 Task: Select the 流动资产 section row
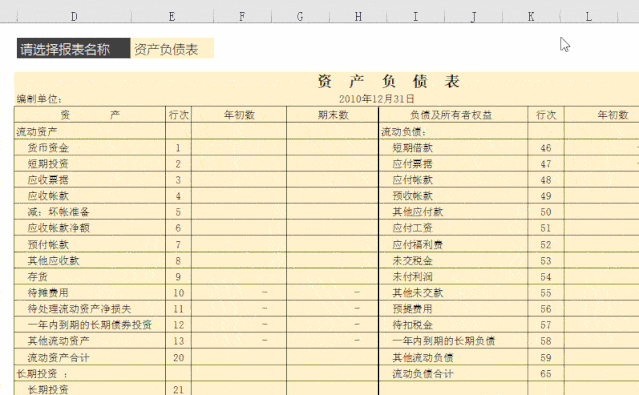(x=36, y=132)
